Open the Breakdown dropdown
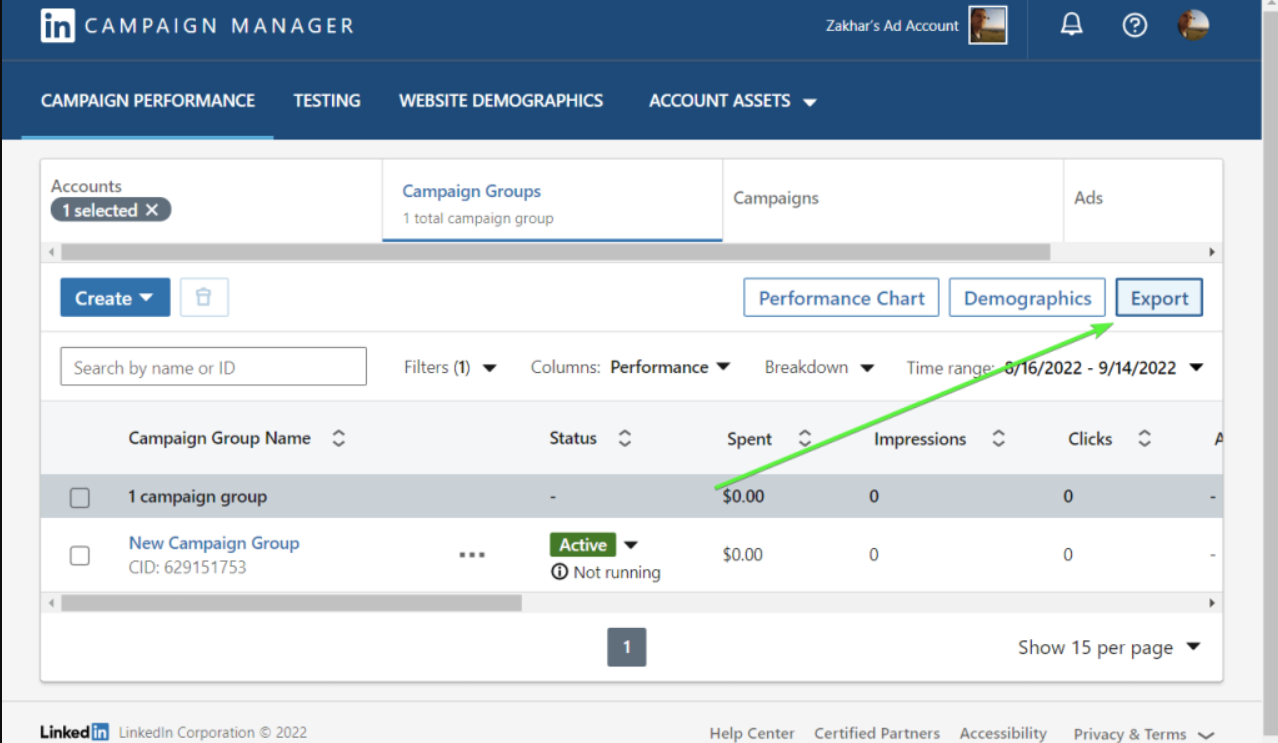This screenshot has height=743, width=1278. pyautogui.click(x=819, y=367)
